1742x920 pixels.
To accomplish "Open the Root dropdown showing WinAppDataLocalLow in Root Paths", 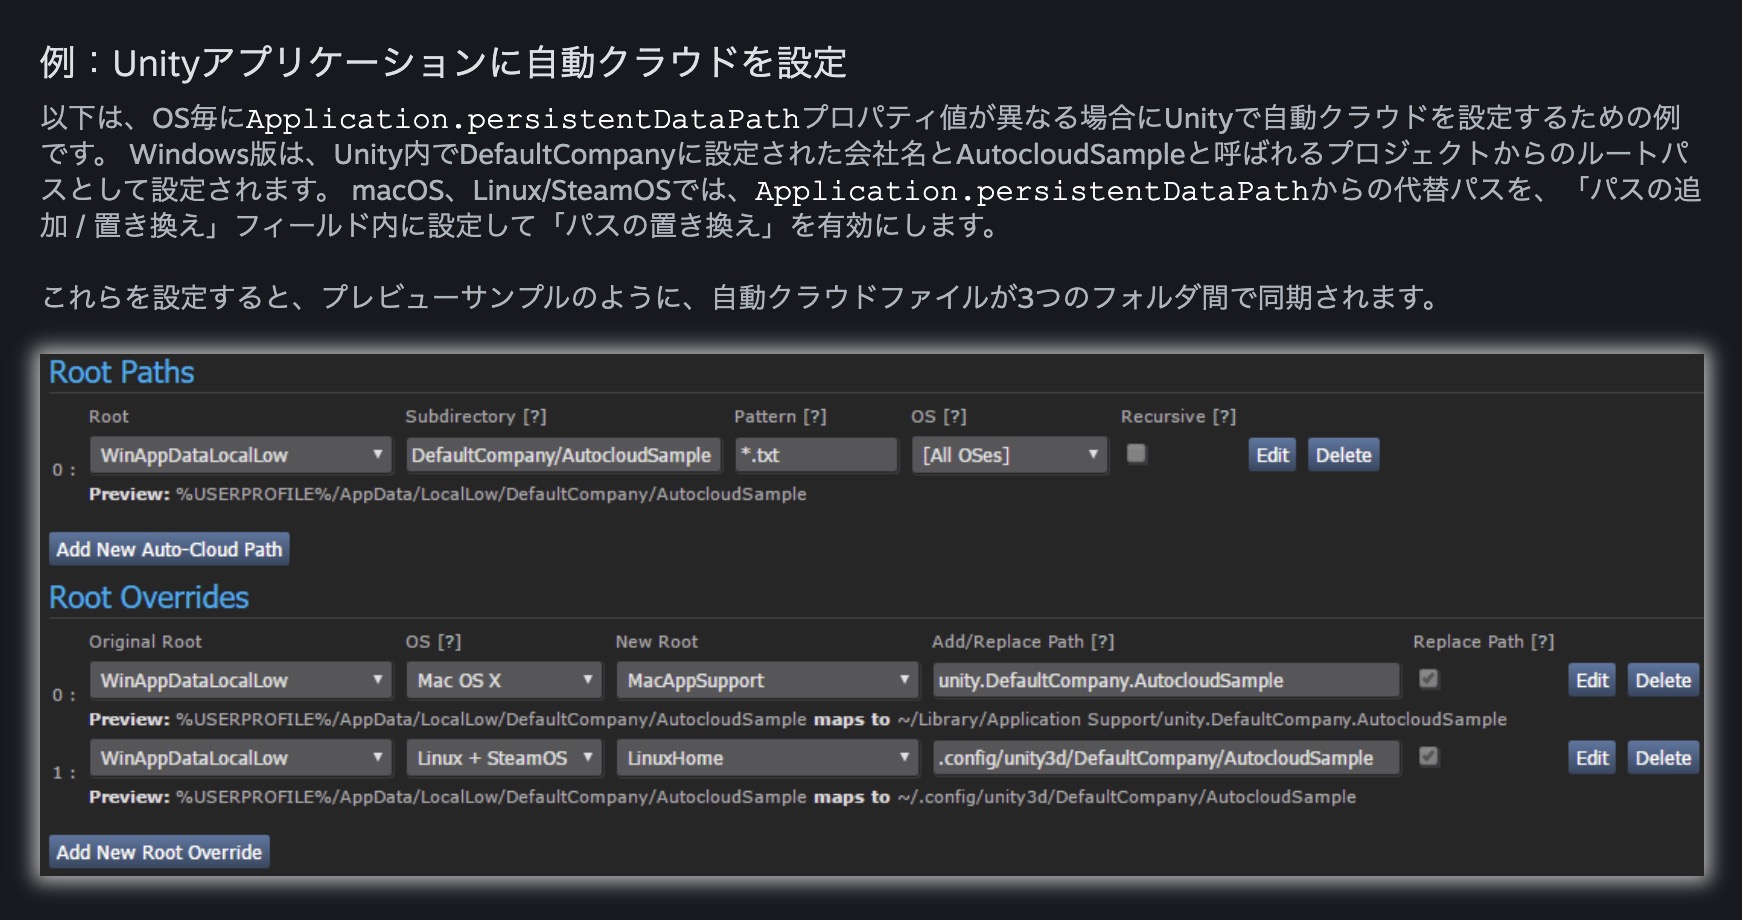I will pyautogui.click(x=240, y=455).
